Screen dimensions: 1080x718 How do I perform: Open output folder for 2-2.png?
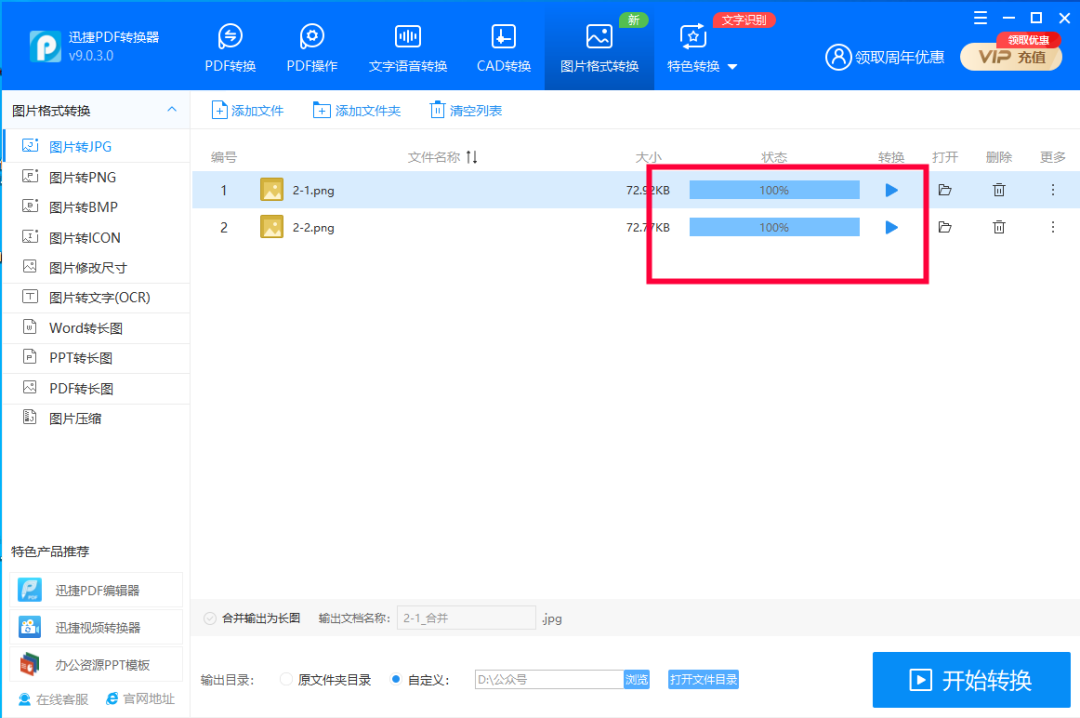coord(945,227)
